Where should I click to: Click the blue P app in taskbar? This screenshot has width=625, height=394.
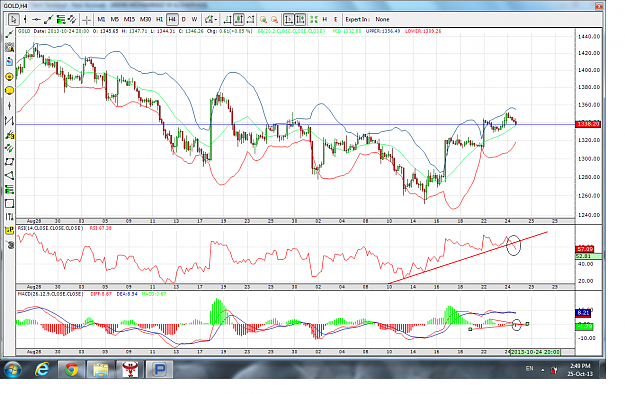click(159, 370)
